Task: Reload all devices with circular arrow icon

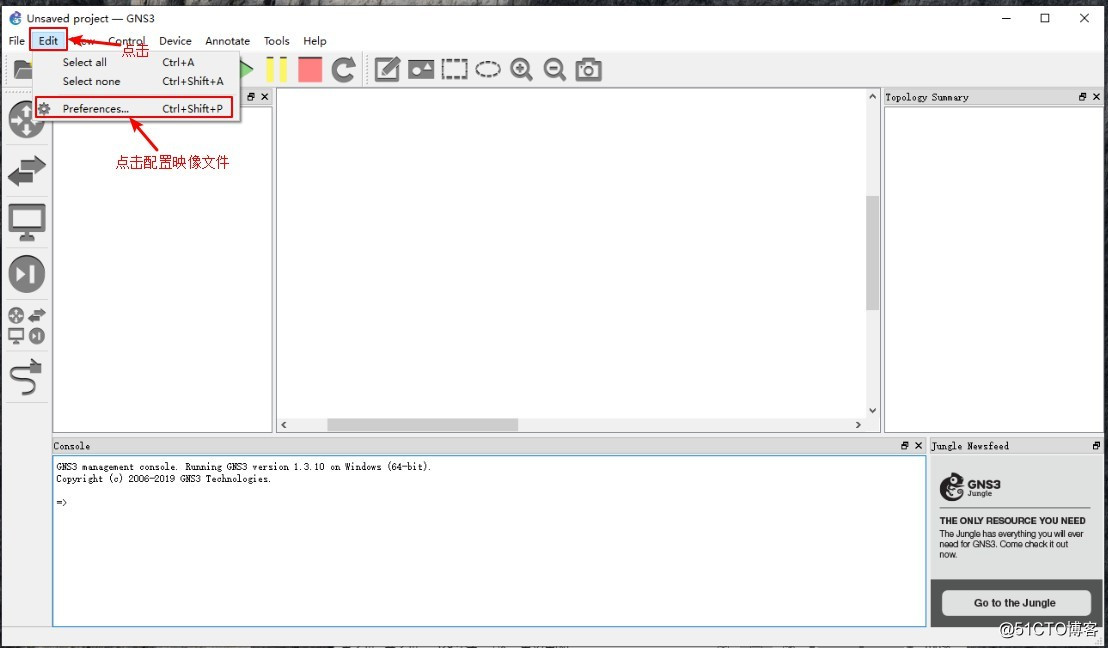Action: coord(343,69)
